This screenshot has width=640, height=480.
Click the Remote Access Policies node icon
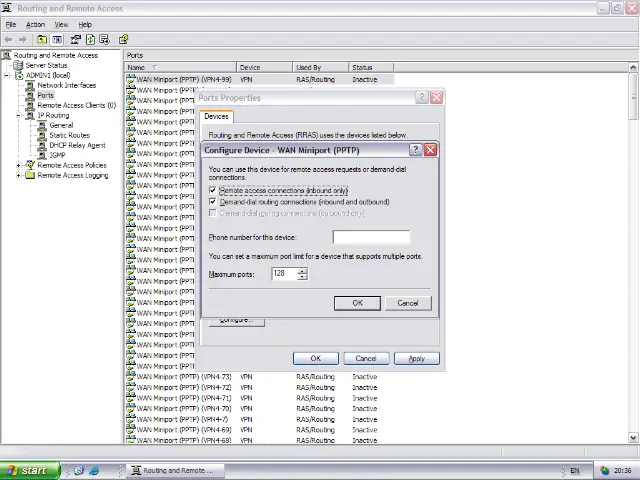pos(30,165)
